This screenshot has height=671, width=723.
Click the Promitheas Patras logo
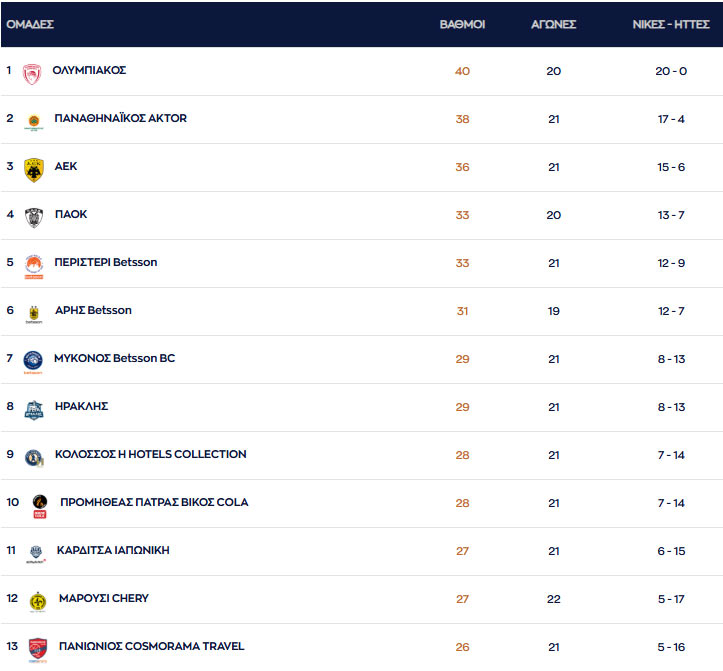[x=39, y=504]
